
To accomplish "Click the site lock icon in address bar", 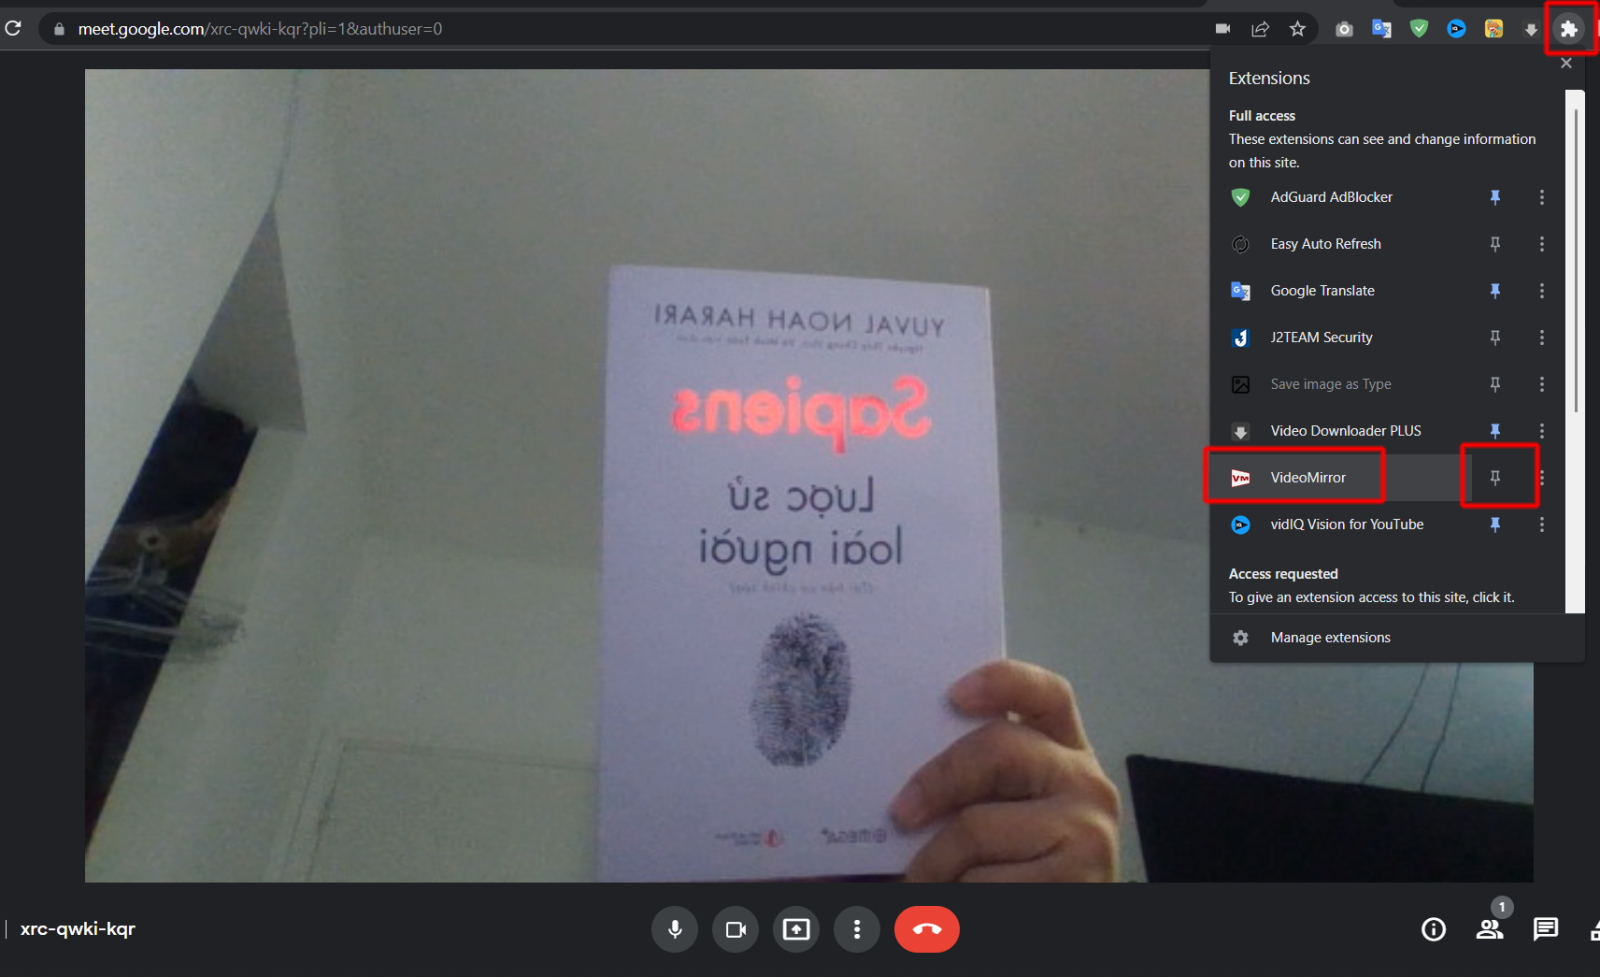I will click(x=59, y=29).
